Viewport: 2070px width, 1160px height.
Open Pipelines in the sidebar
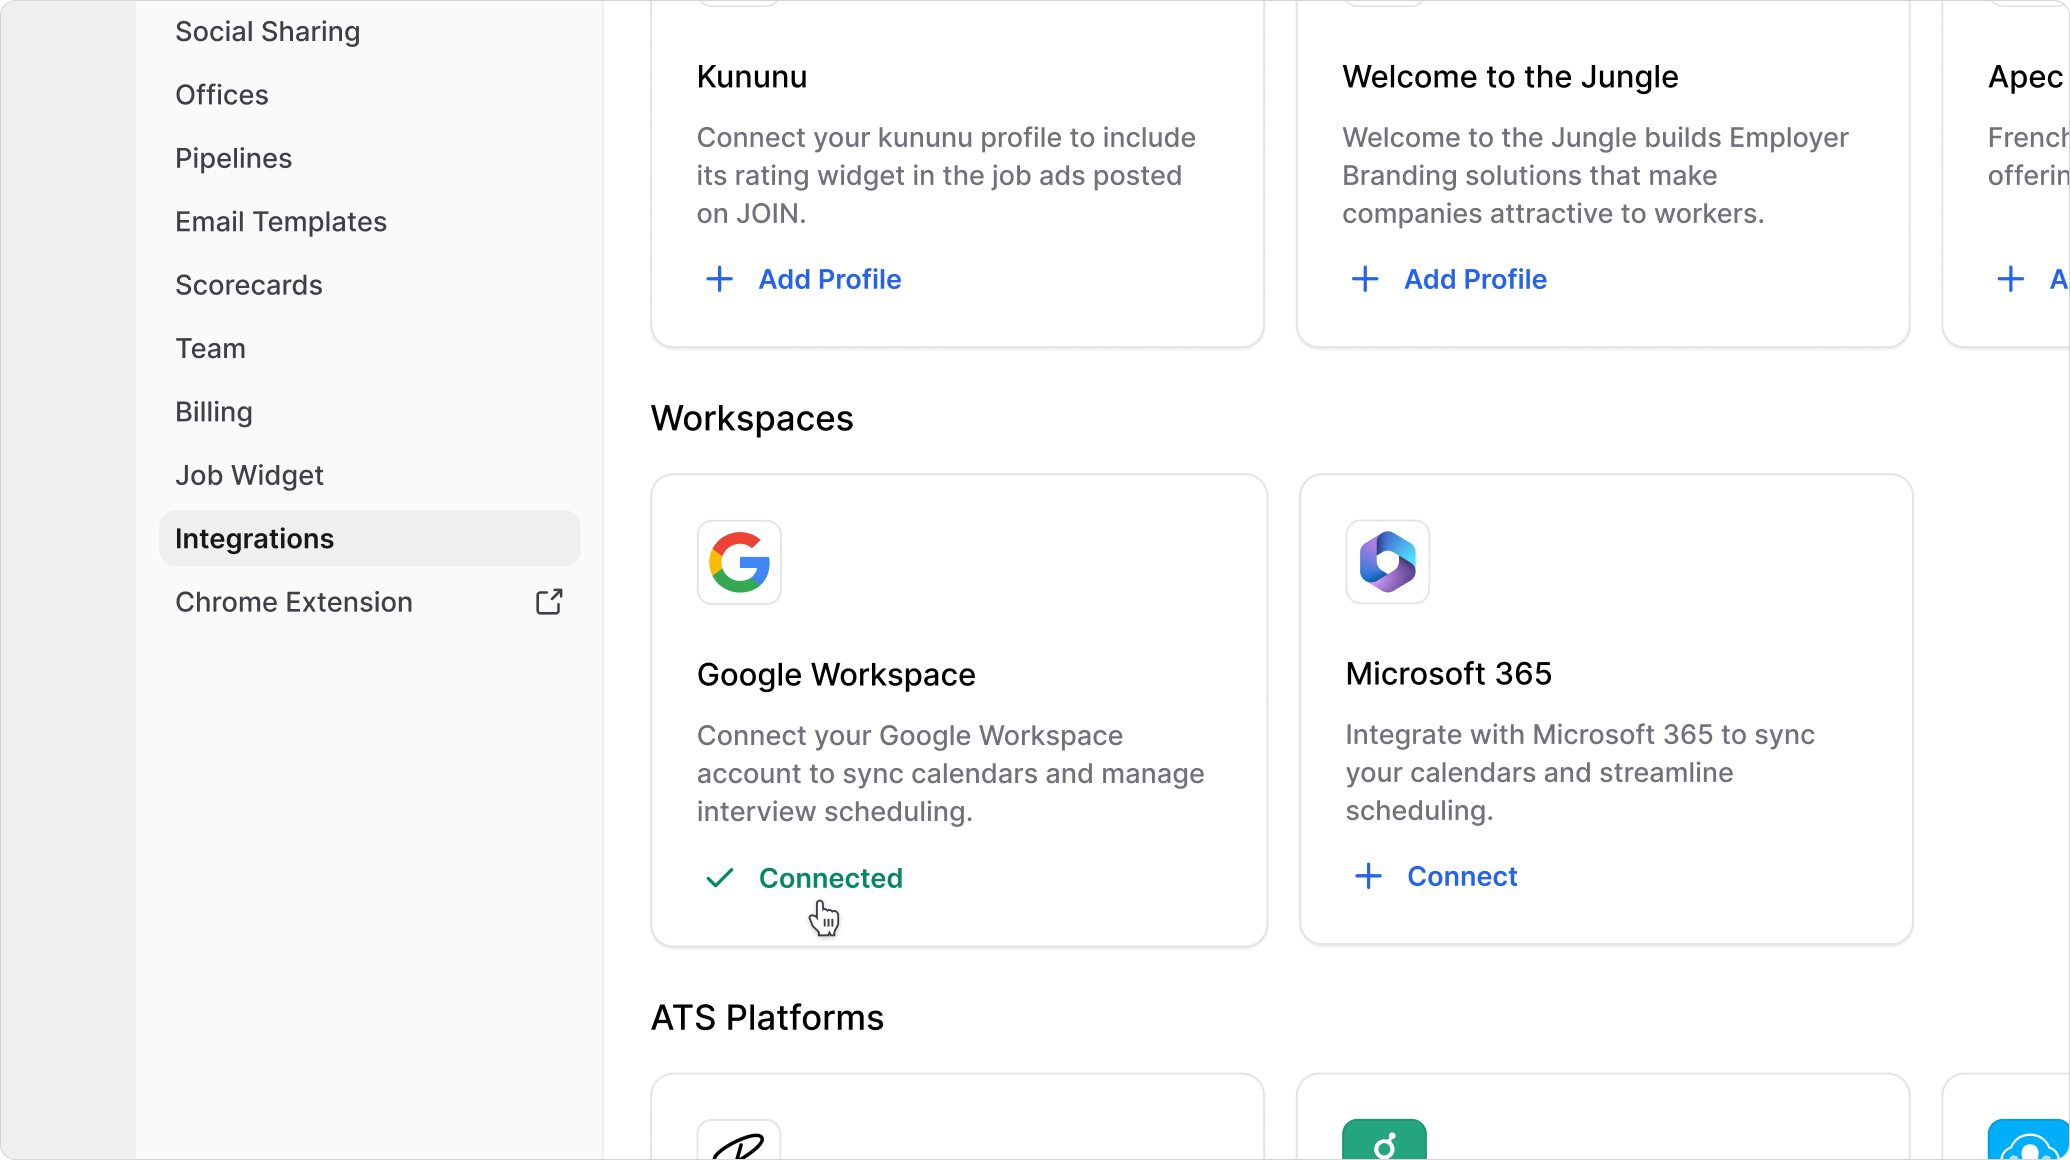pos(233,158)
